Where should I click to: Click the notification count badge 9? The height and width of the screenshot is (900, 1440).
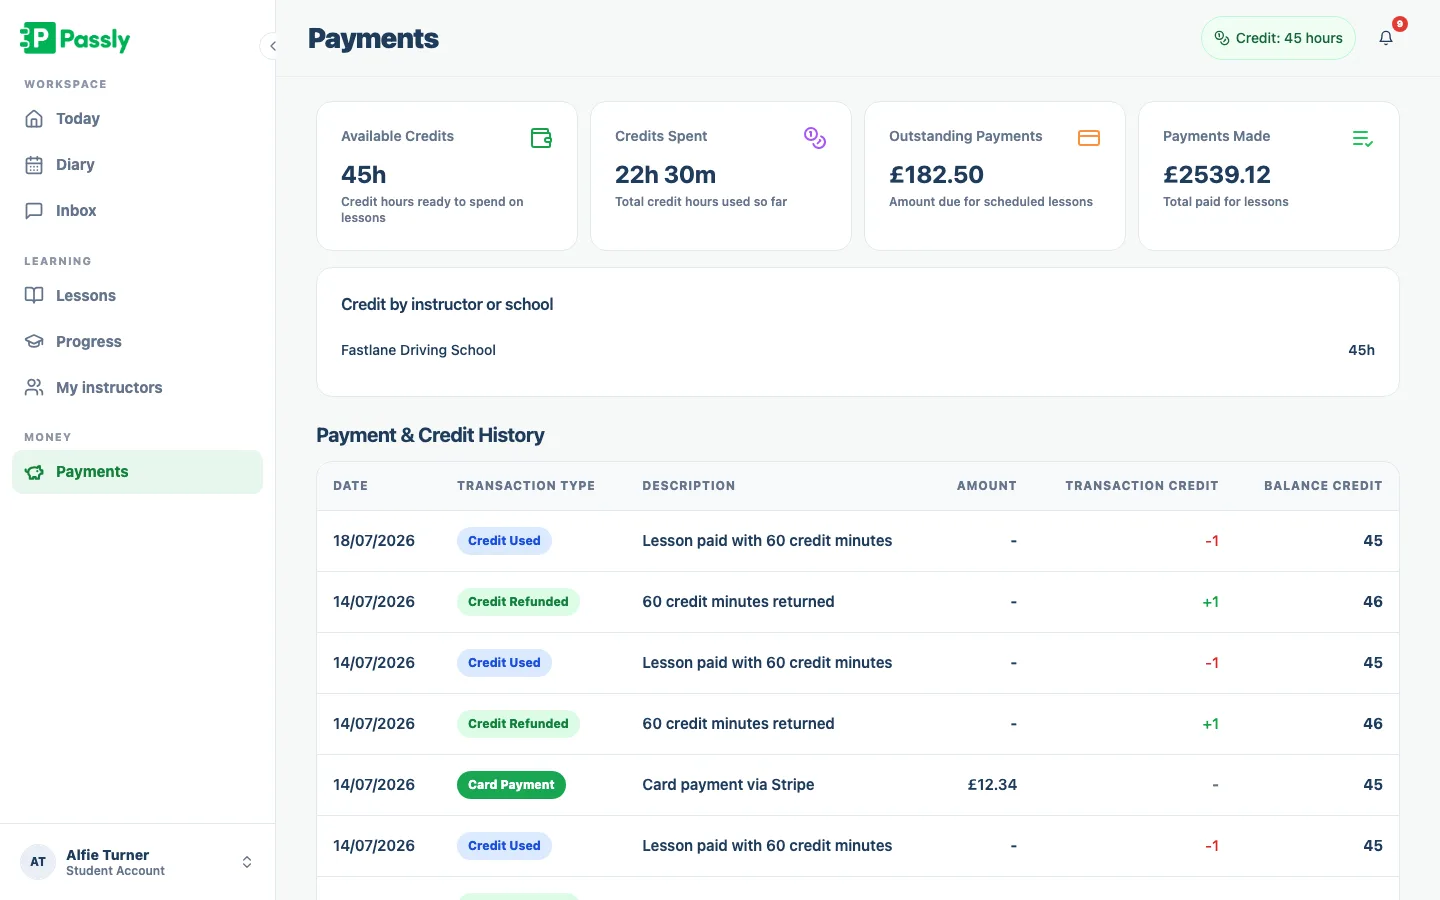(x=1400, y=24)
